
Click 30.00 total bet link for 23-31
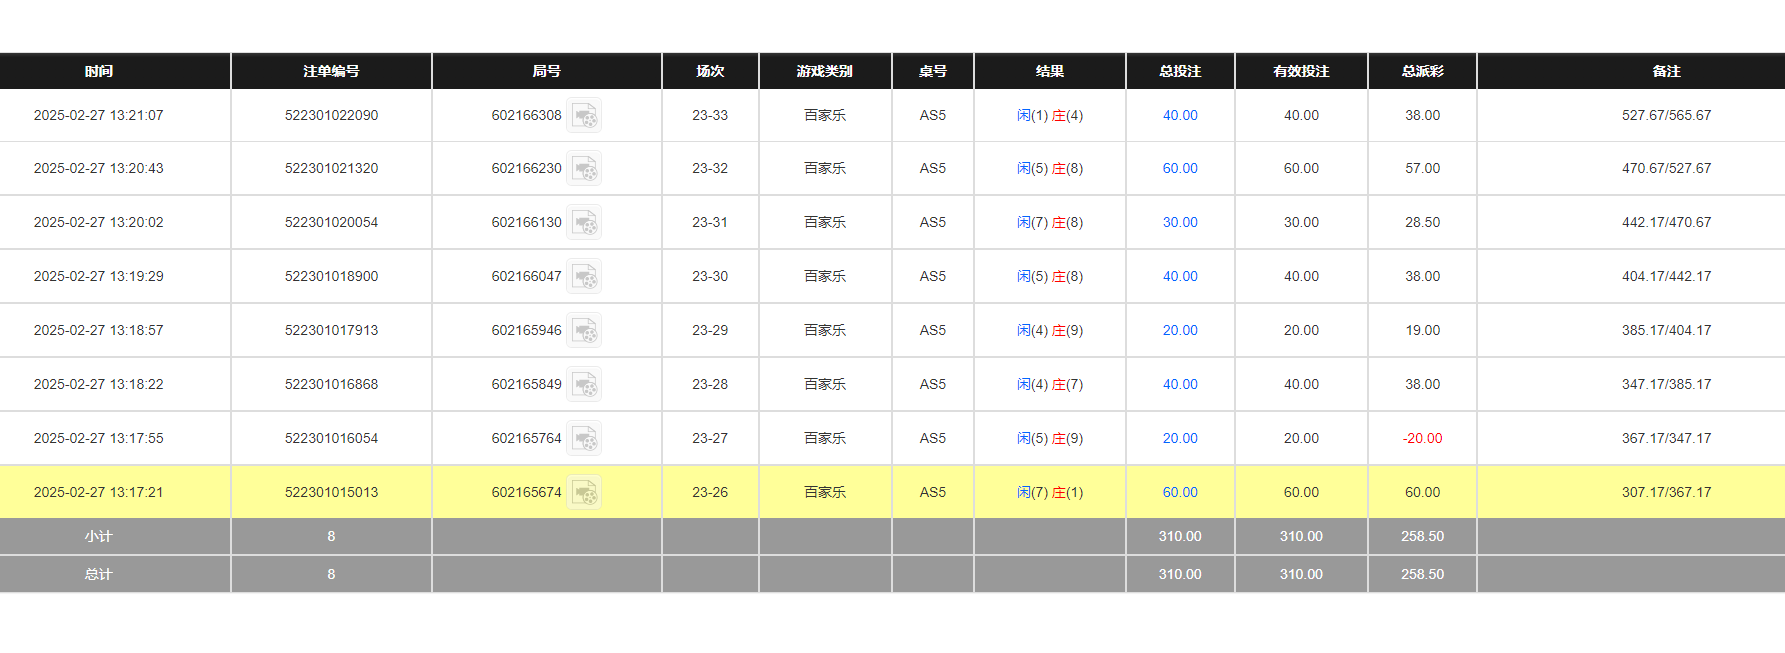(1180, 223)
